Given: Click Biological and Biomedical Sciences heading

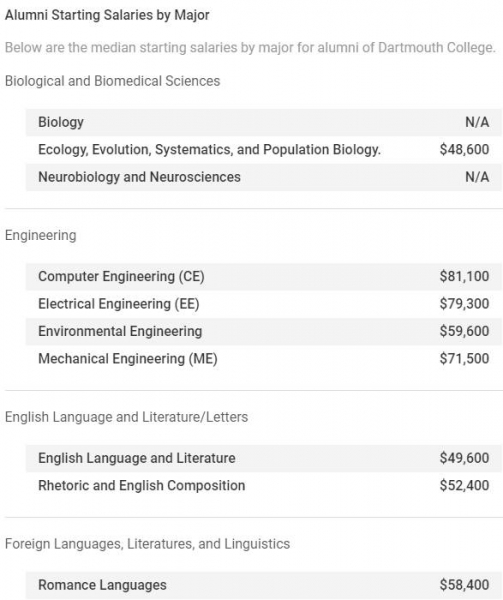Looking at the screenshot, I should click(112, 81).
